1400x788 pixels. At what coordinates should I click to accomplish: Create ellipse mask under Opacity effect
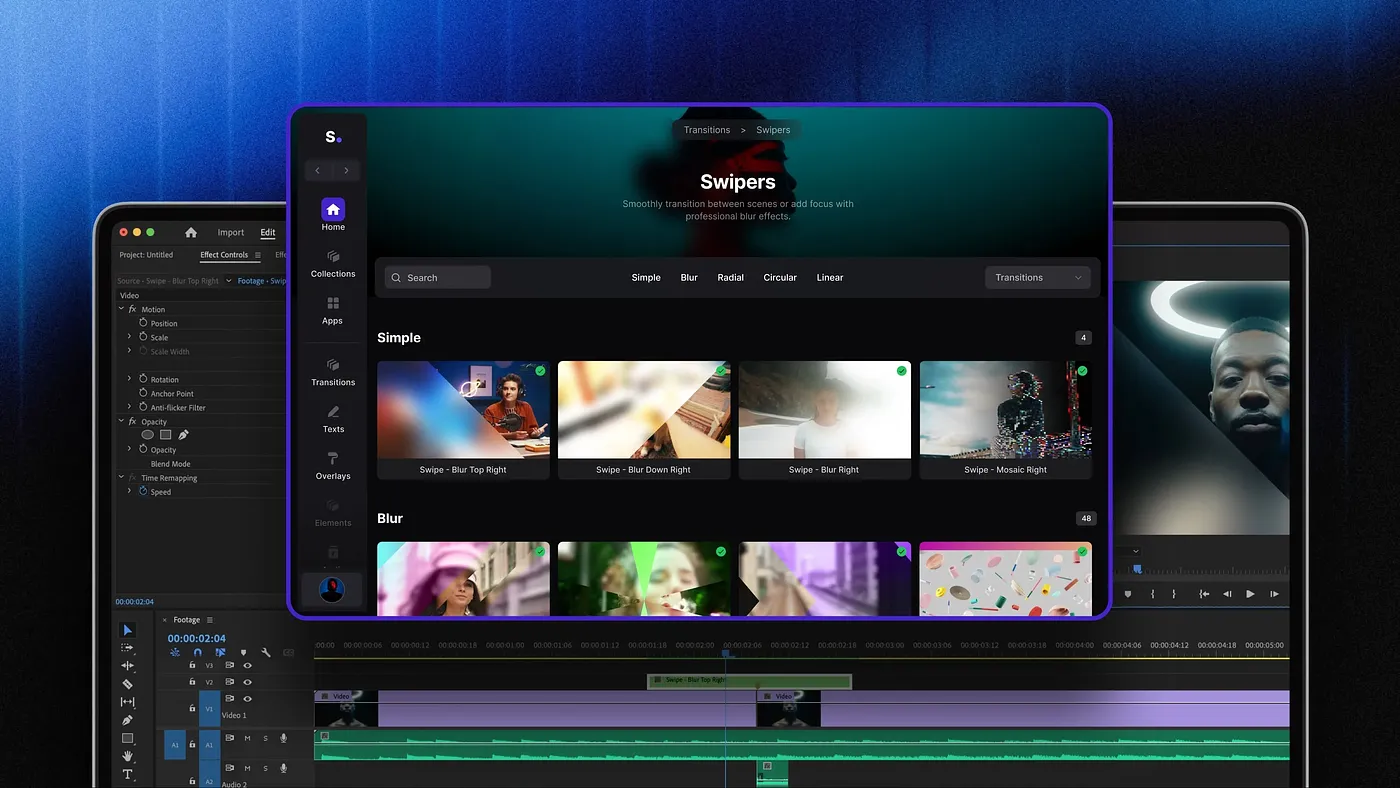[148, 435]
